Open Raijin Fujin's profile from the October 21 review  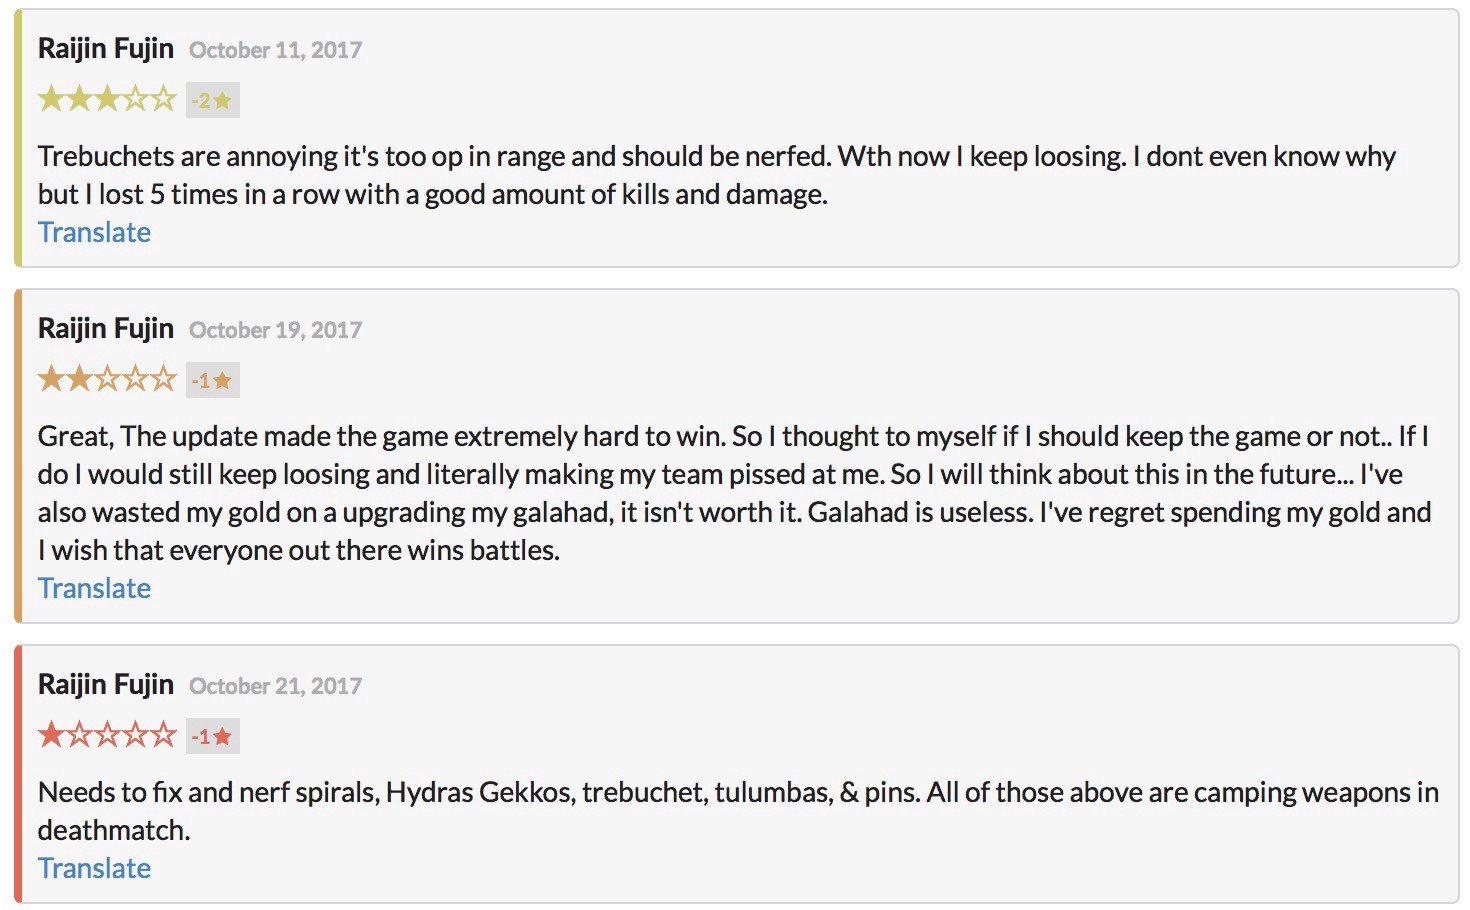tap(106, 684)
